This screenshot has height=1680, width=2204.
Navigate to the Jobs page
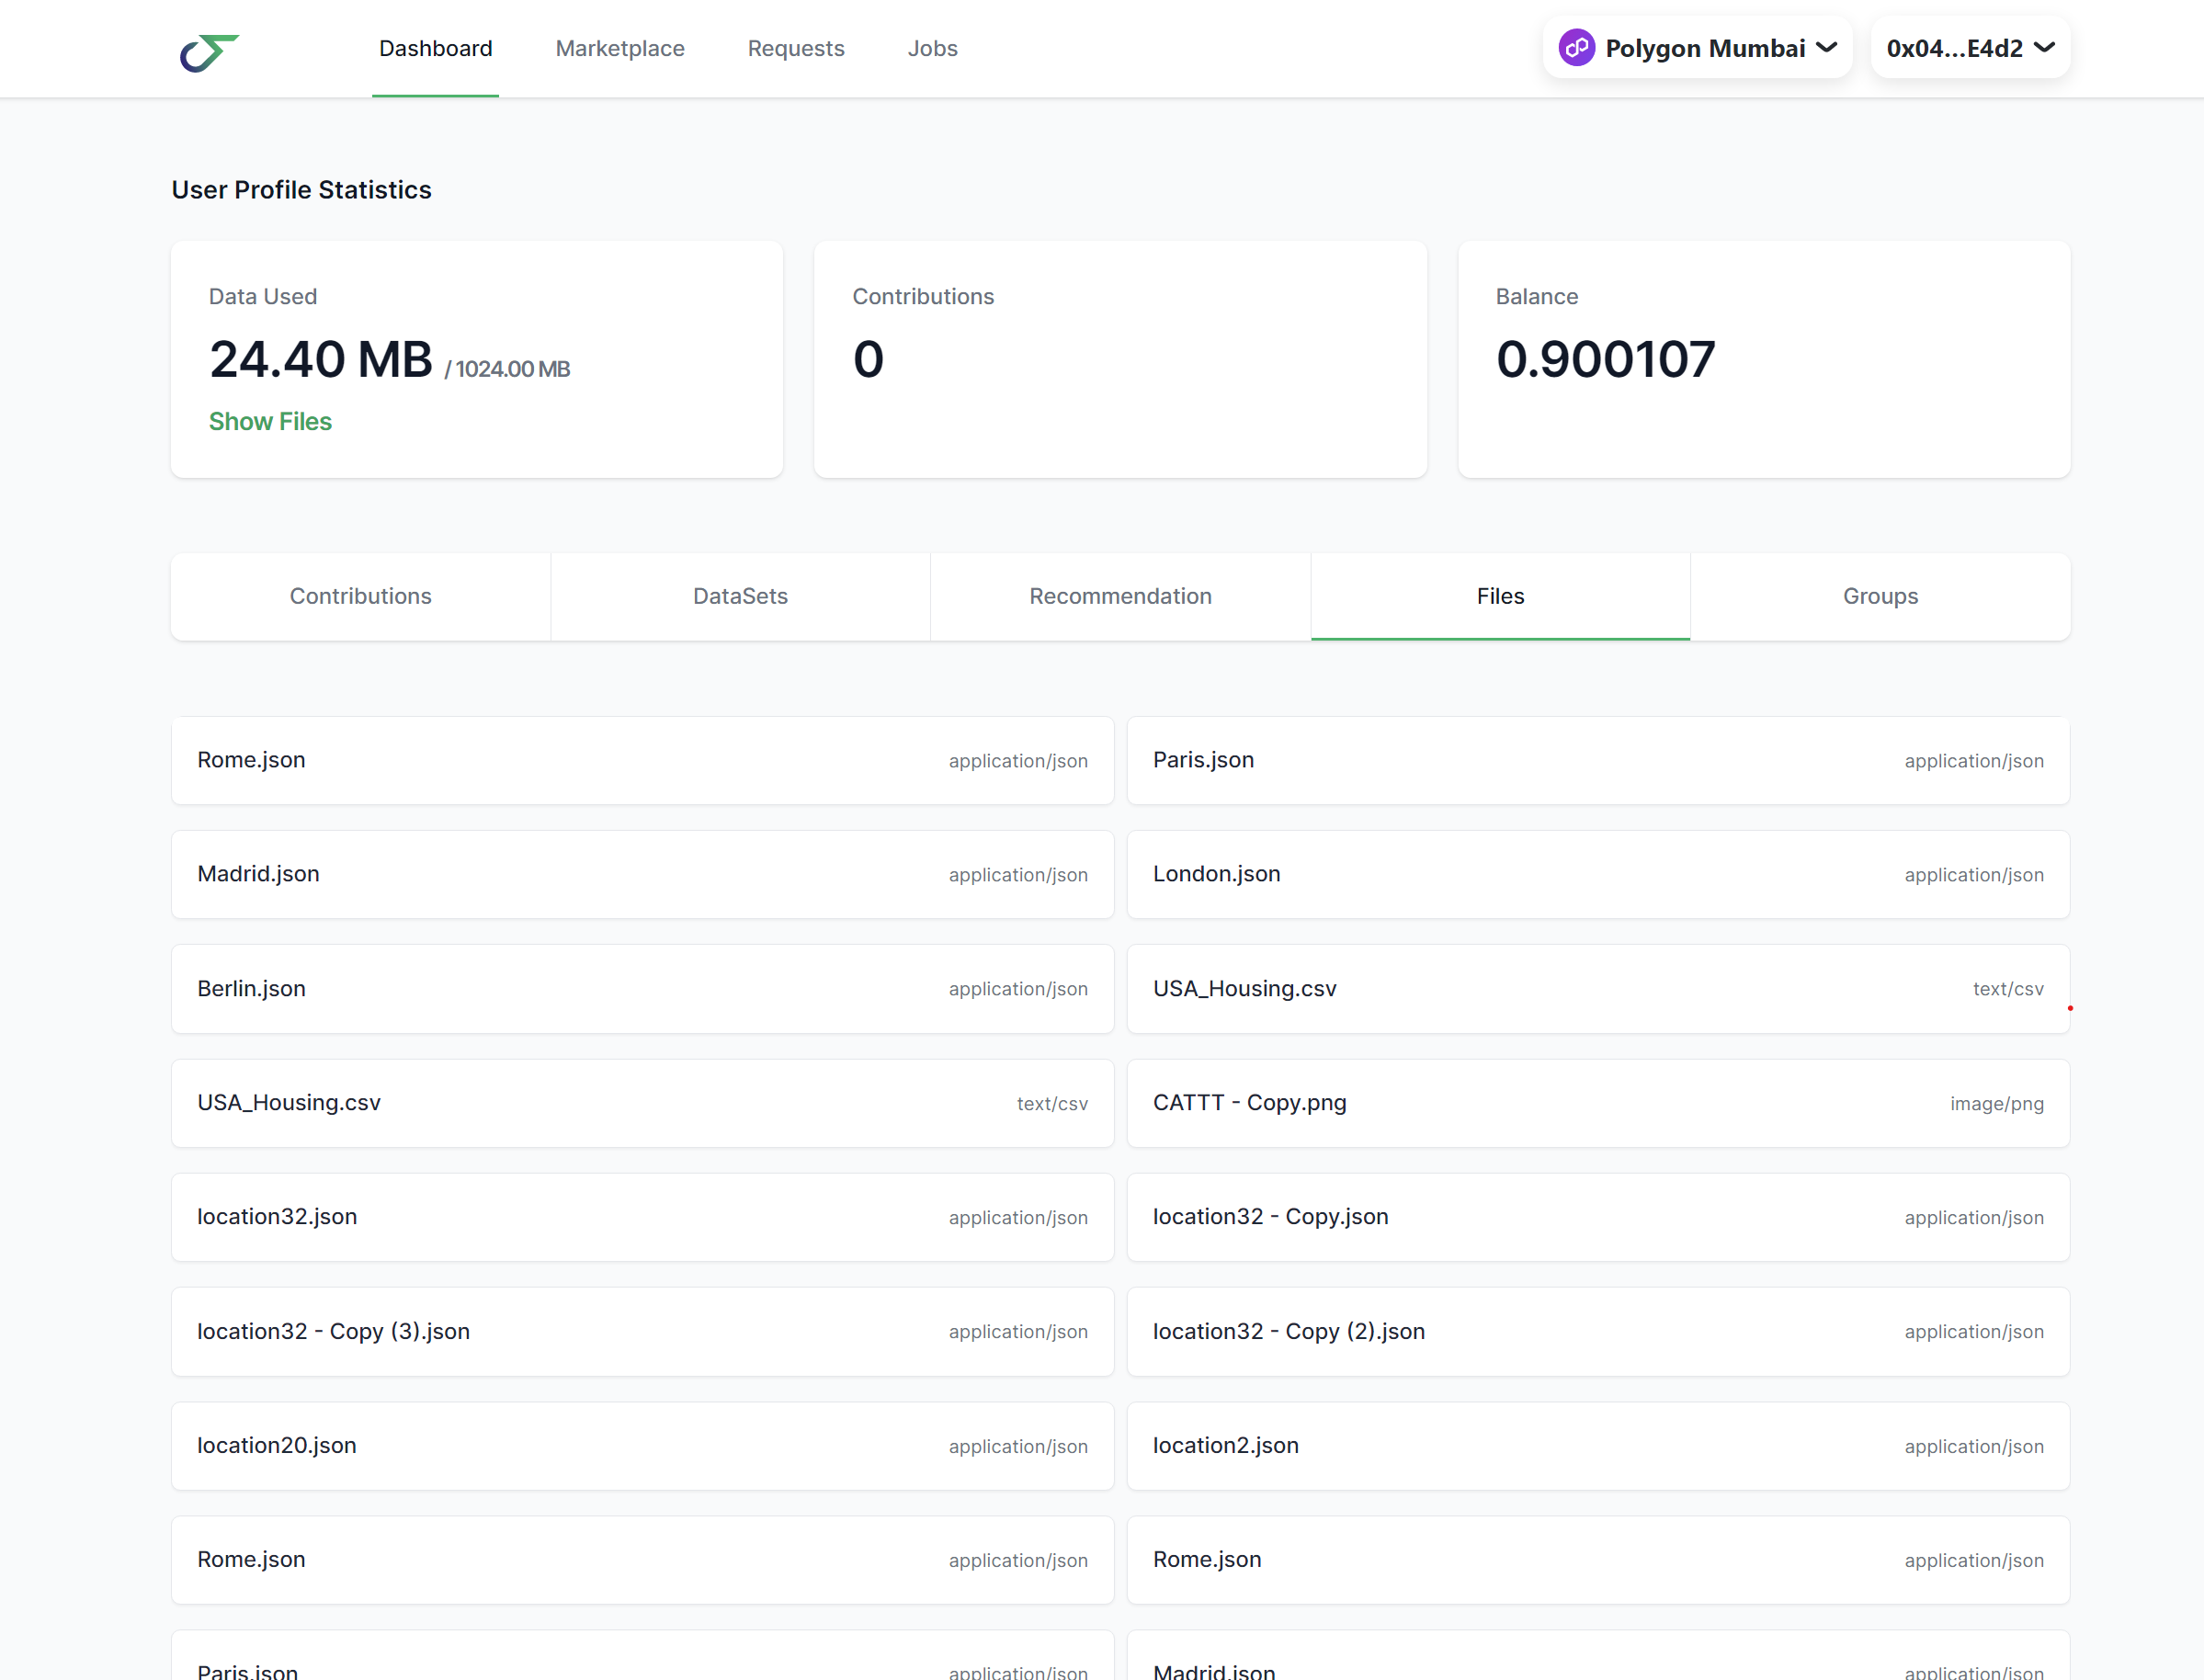click(x=932, y=48)
